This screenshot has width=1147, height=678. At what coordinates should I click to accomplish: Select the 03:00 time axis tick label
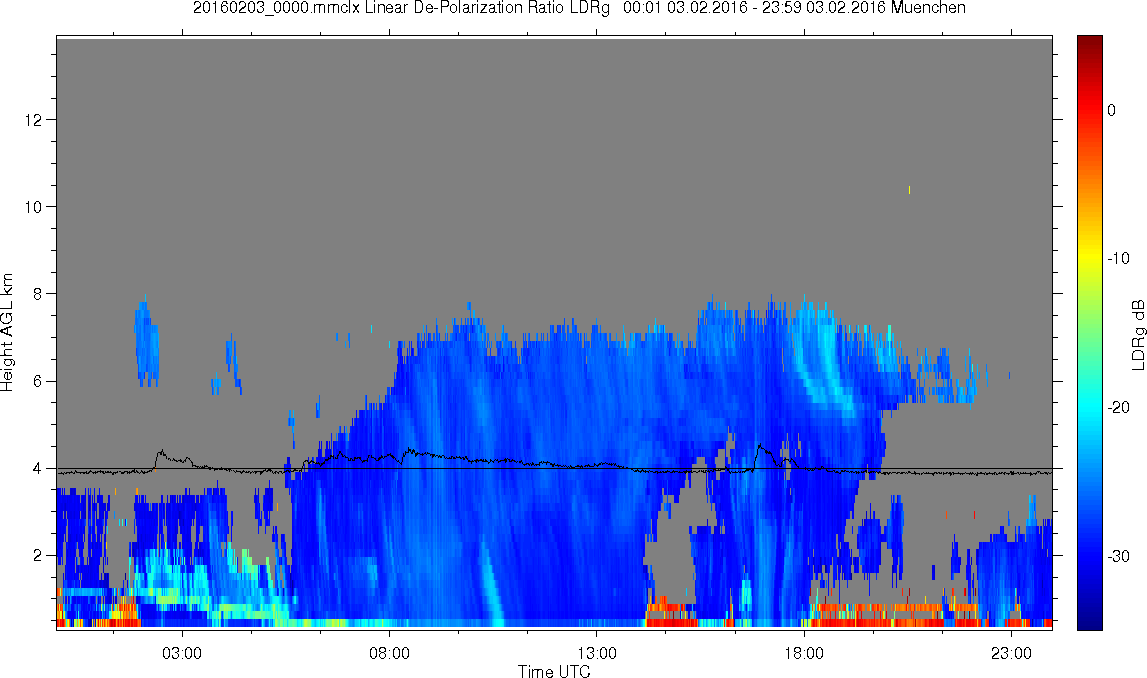click(181, 653)
